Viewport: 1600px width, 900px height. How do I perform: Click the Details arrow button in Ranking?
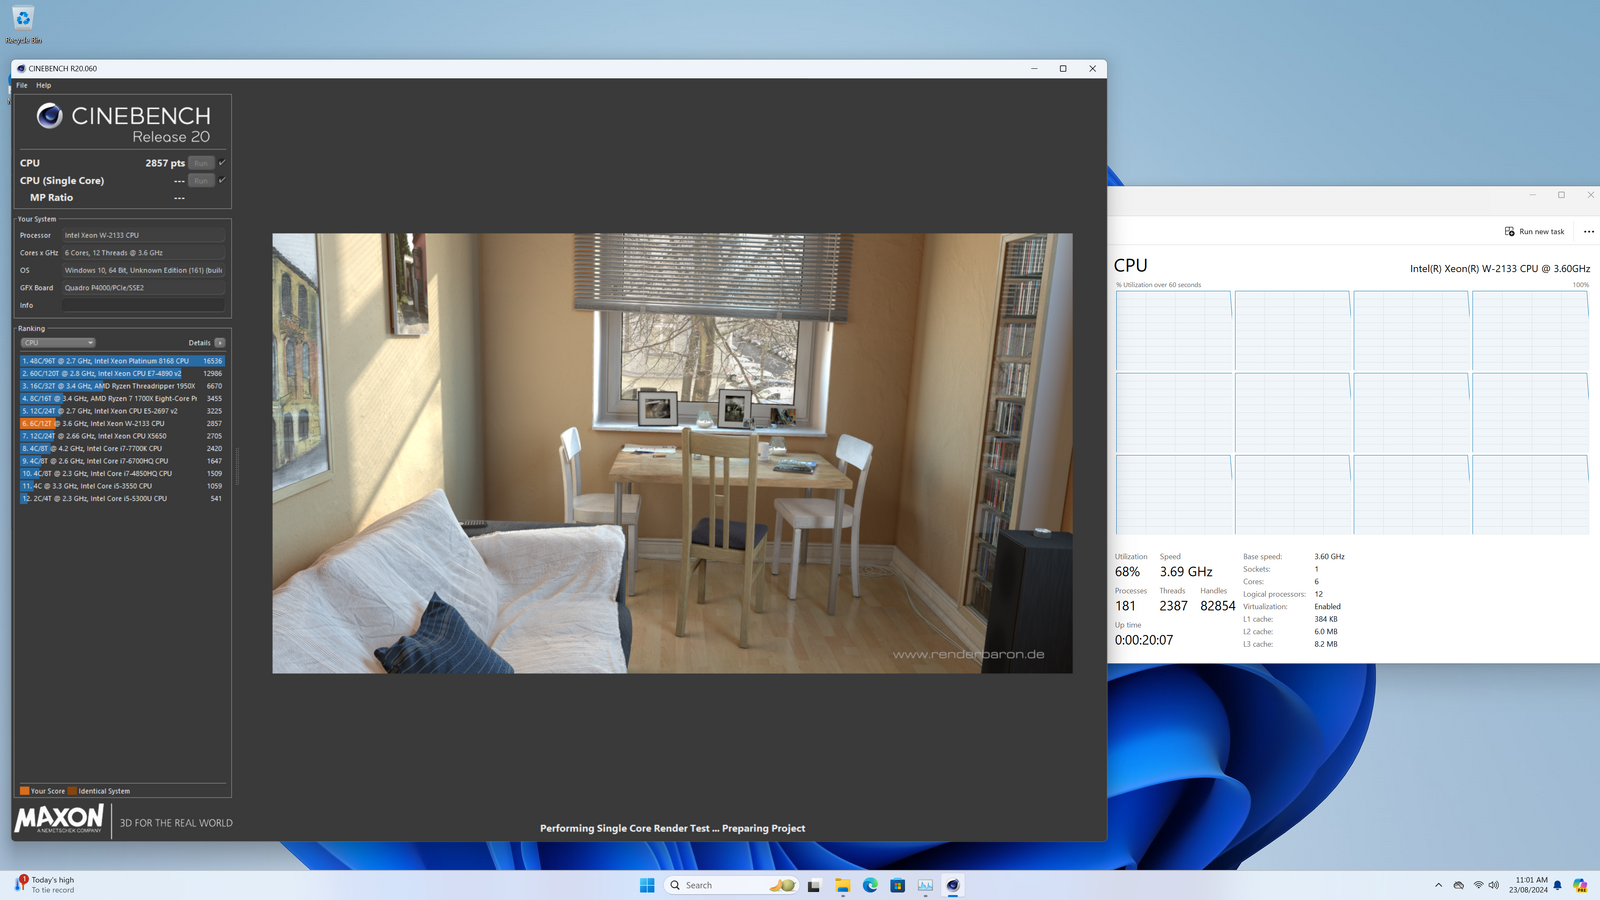220,343
